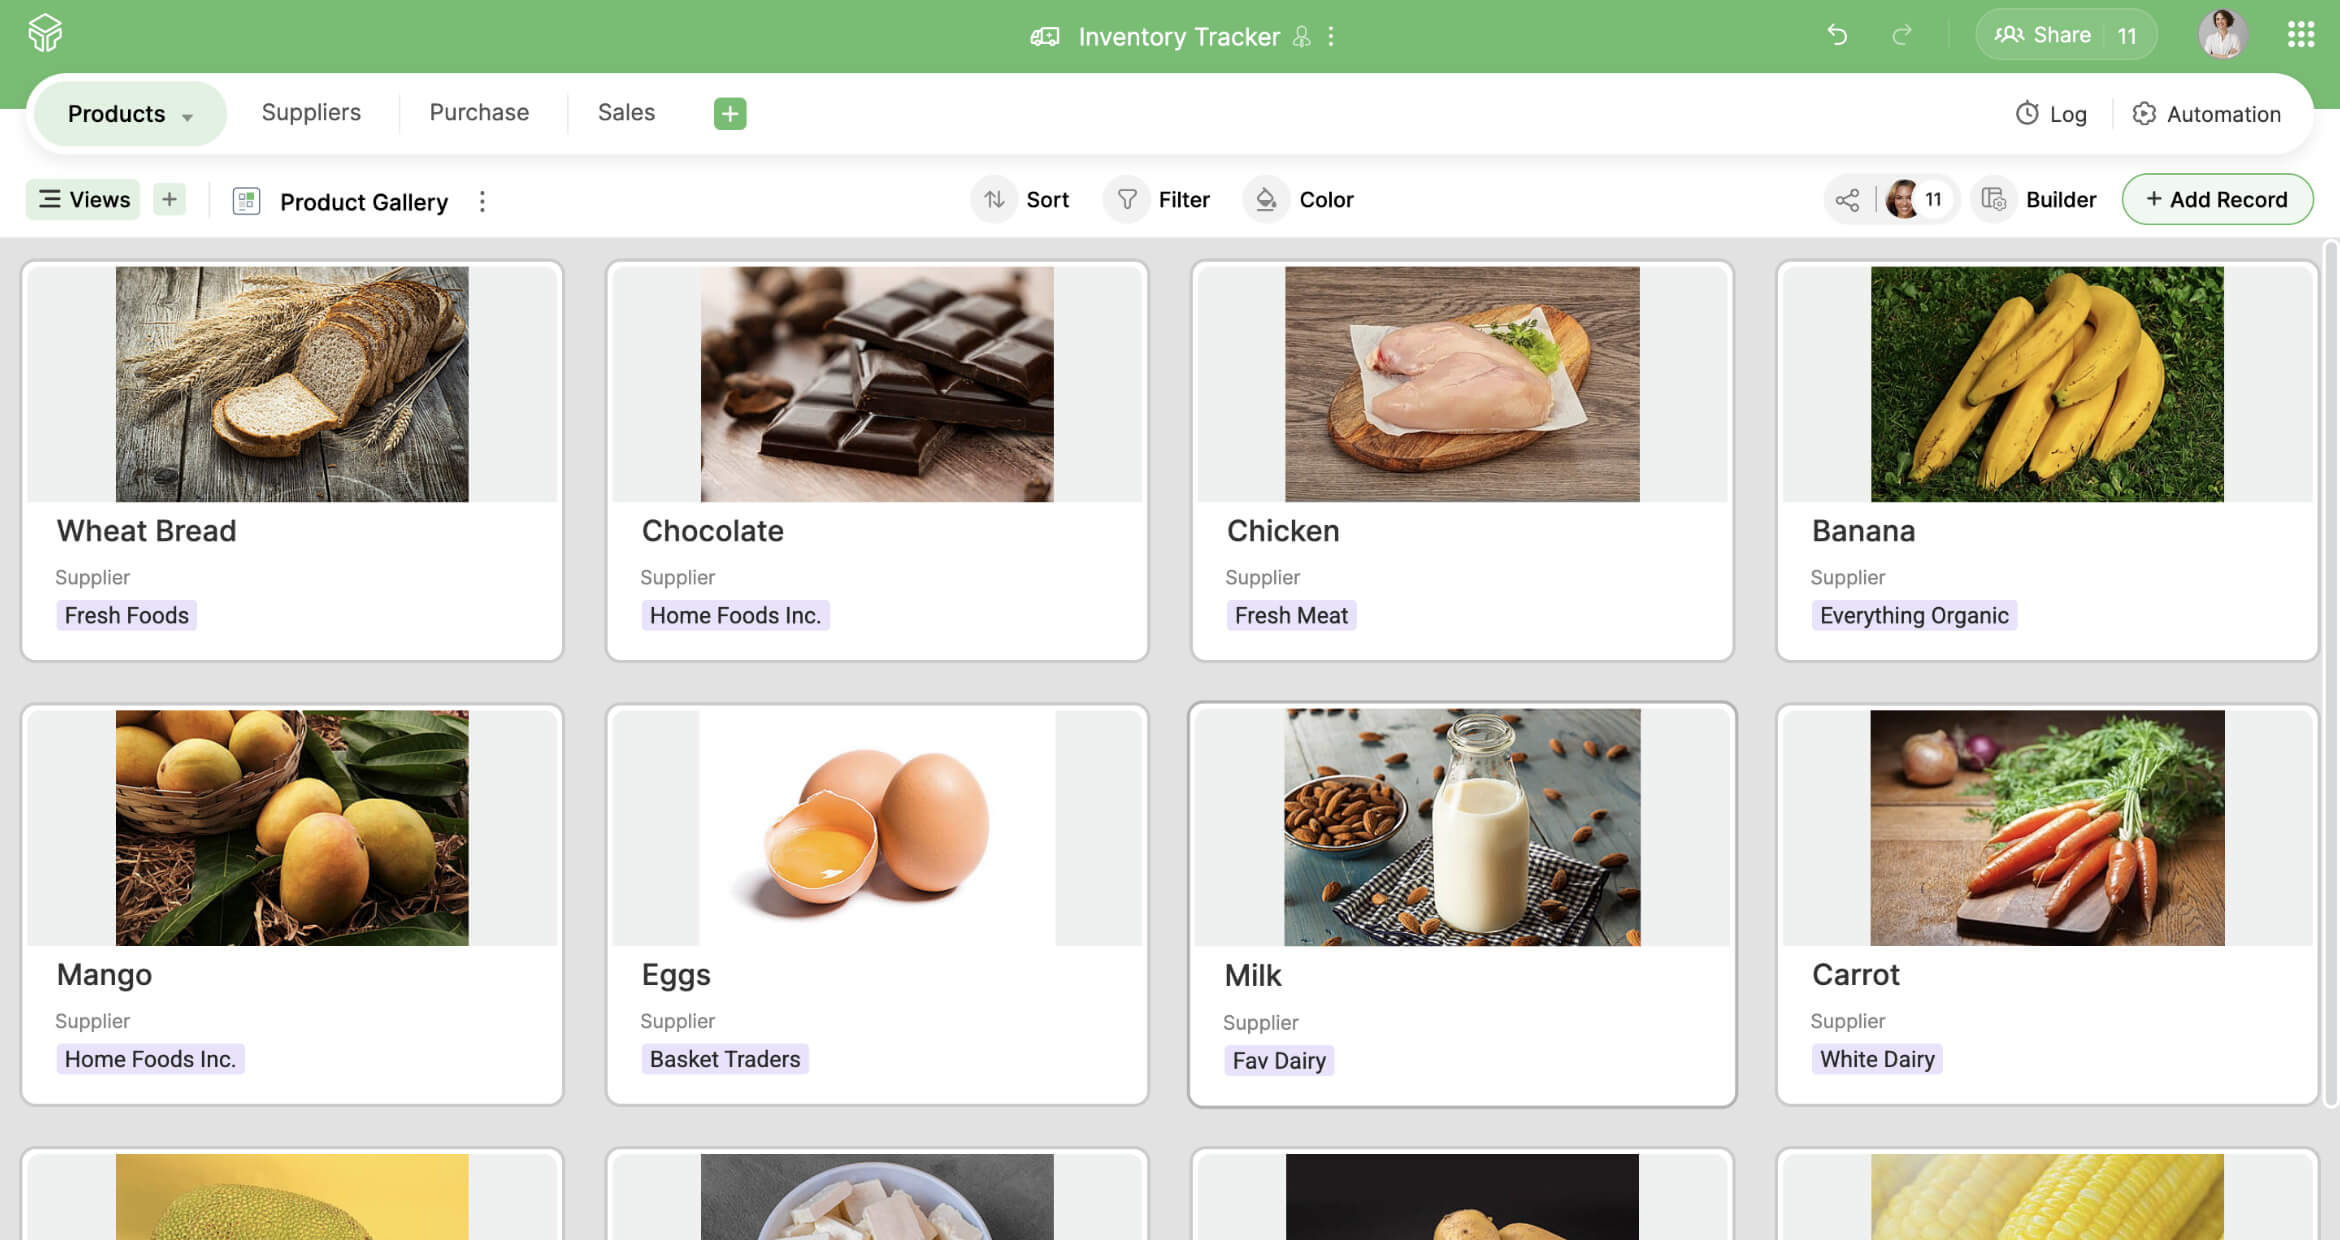Image resolution: width=2340 pixels, height=1240 pixels.
Task: Click the undo arrow icon
Action: [x=1837, y=35]
